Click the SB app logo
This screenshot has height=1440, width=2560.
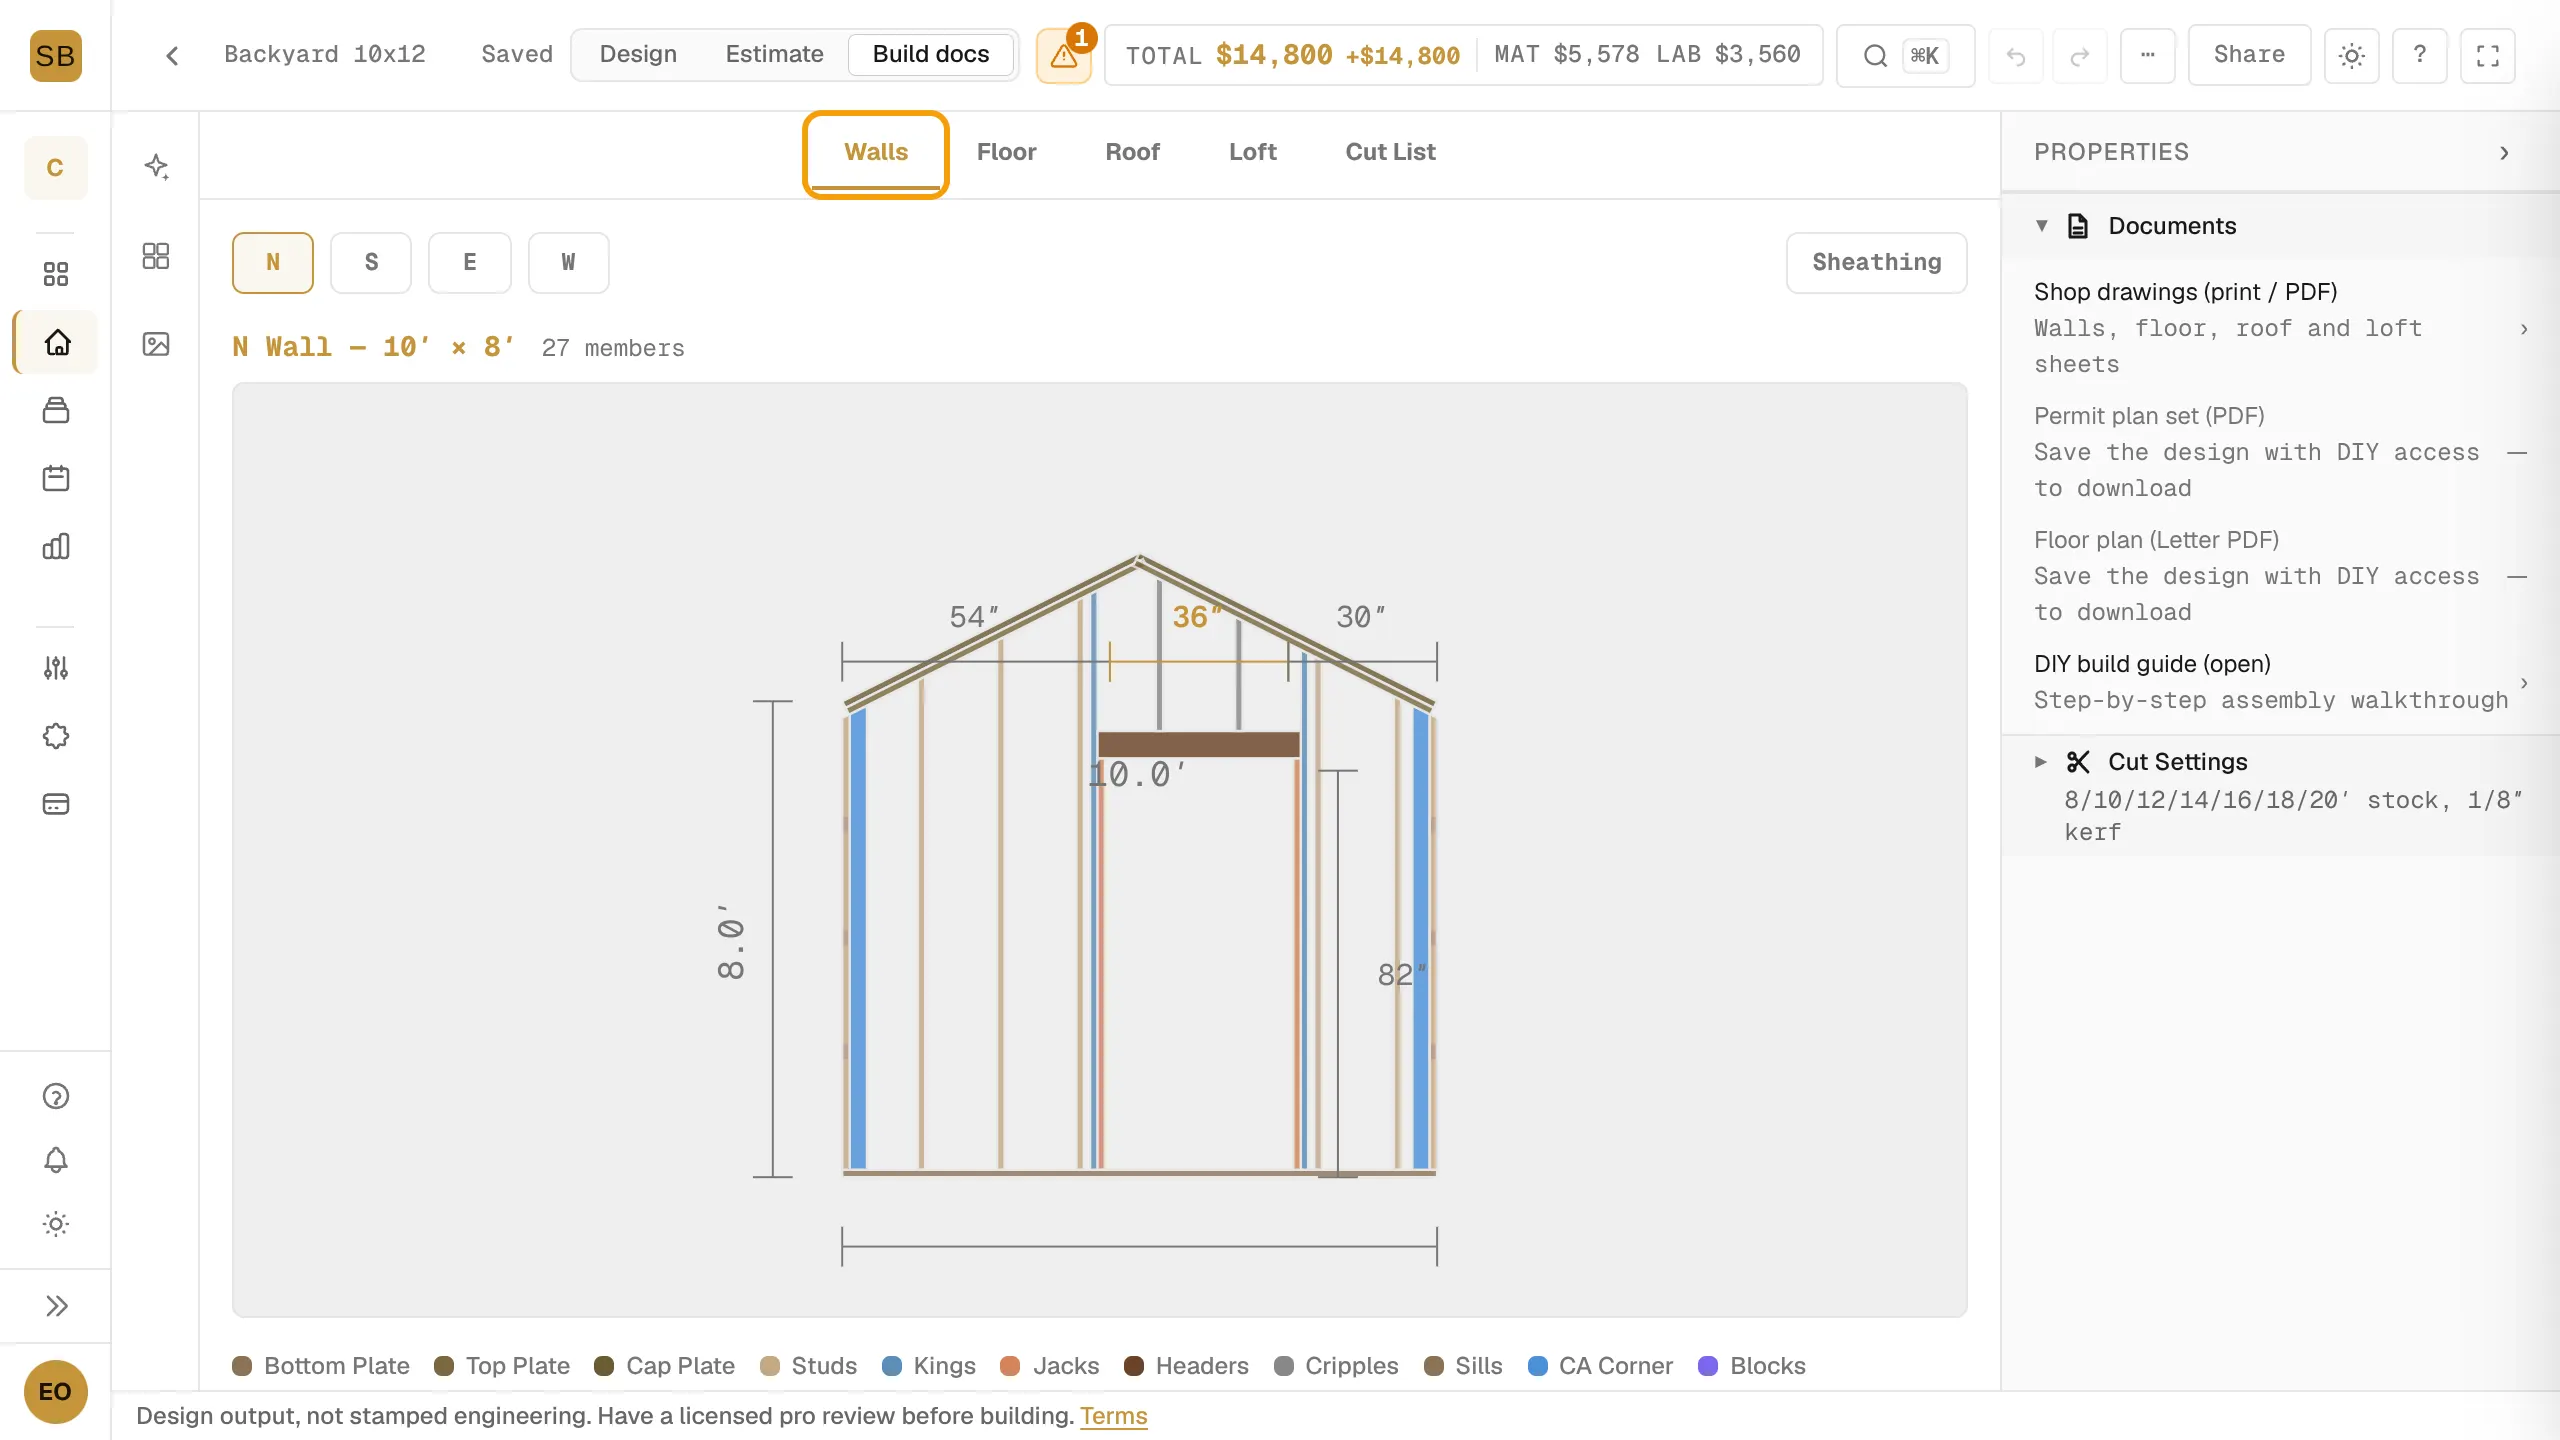55,55
